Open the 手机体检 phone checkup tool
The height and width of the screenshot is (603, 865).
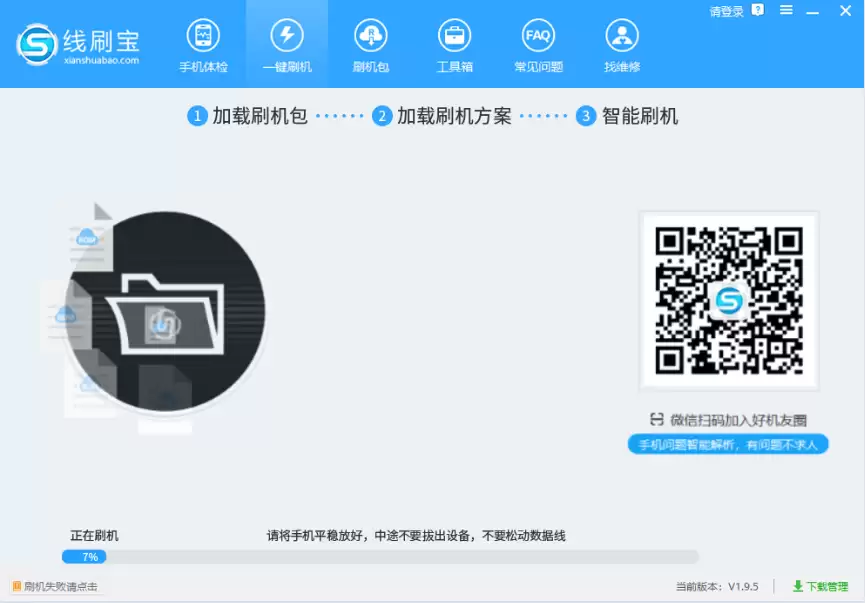(203, 42)
